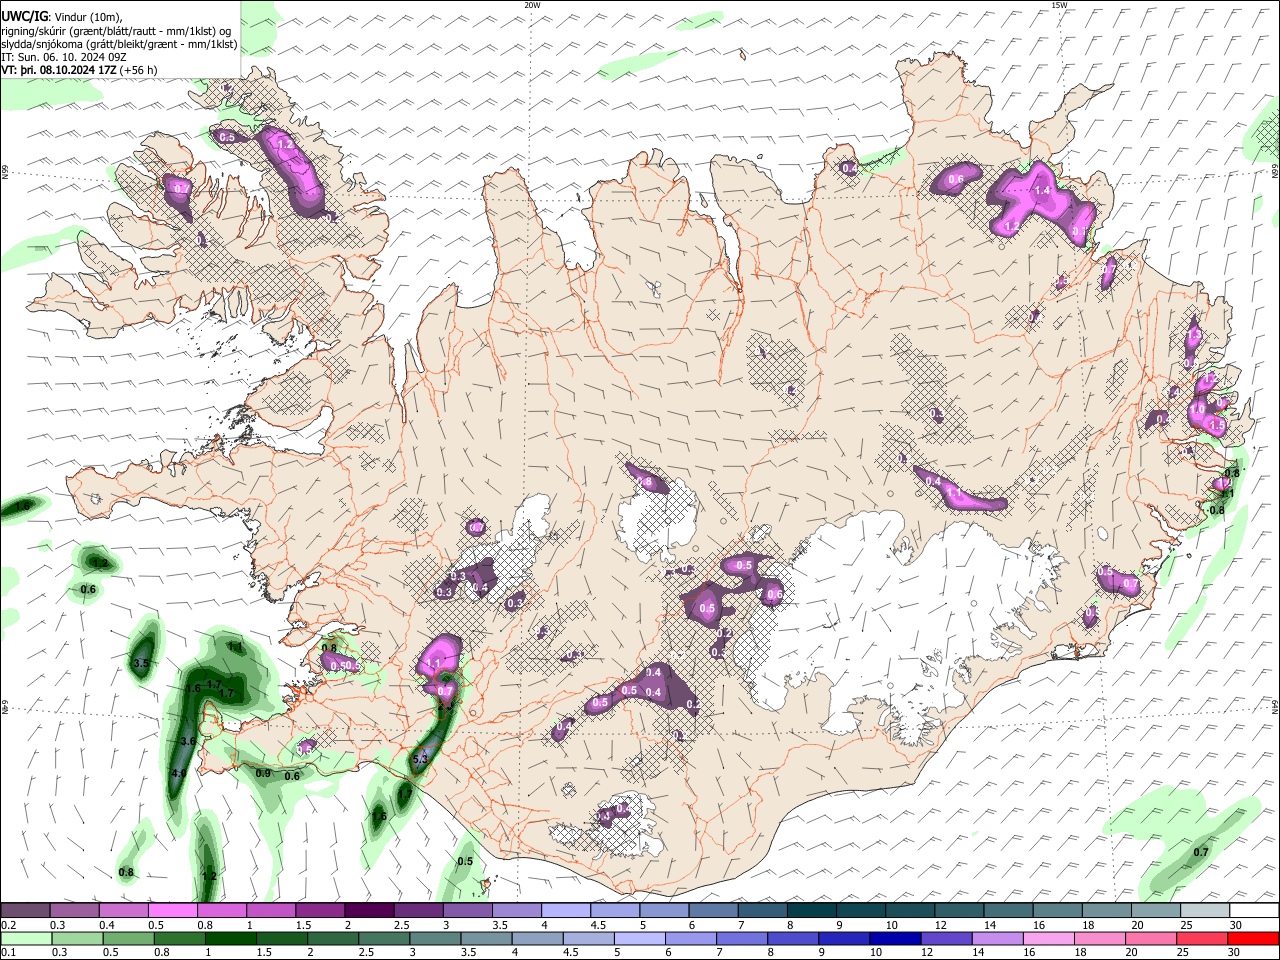Image resolution: width=1280 pixels, height=960 pixels.
Task: Click the '12' label in the top legend row
Action: click(940, 925)
